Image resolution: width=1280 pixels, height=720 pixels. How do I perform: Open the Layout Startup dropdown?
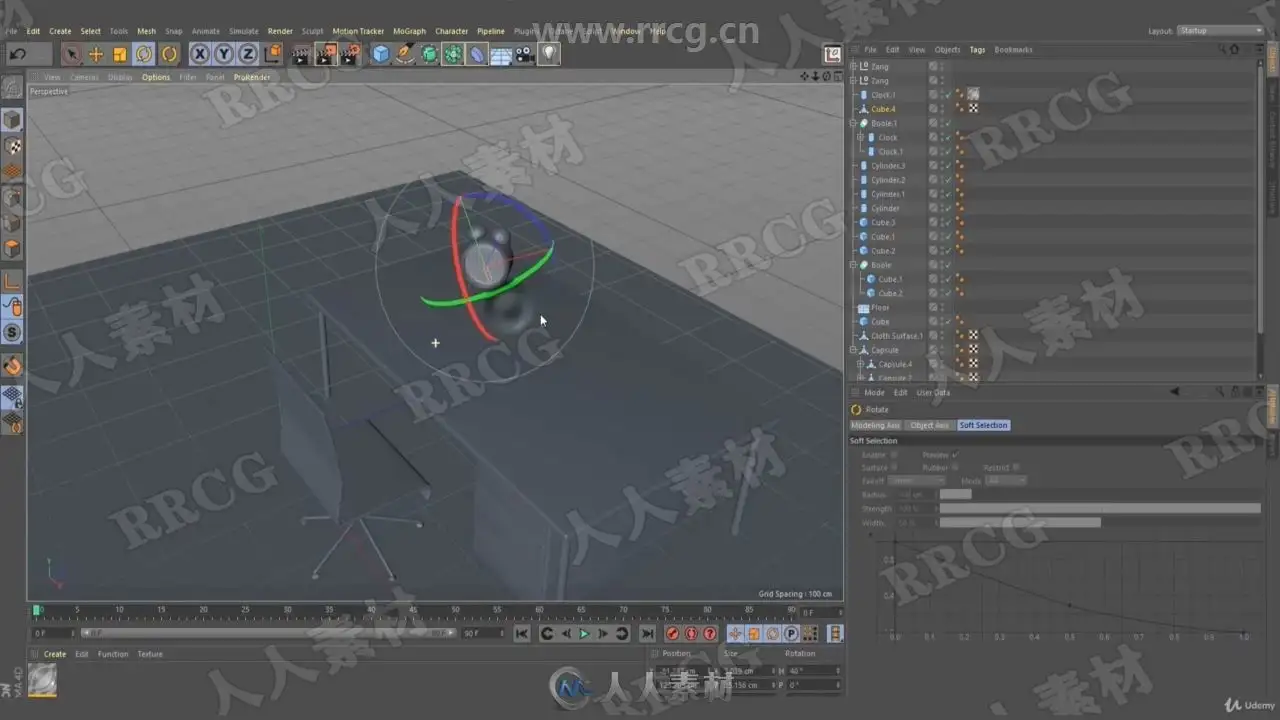click(x=1221, y=31)
